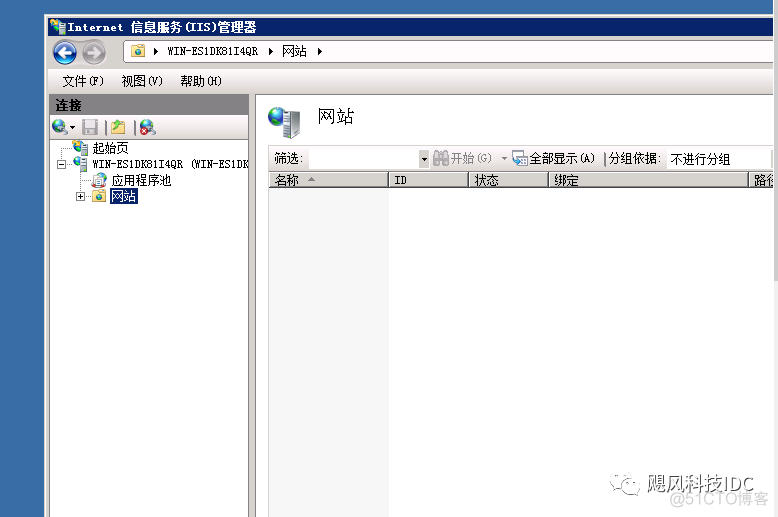Click the 全部显示(A) button

[x=553, y=159]
